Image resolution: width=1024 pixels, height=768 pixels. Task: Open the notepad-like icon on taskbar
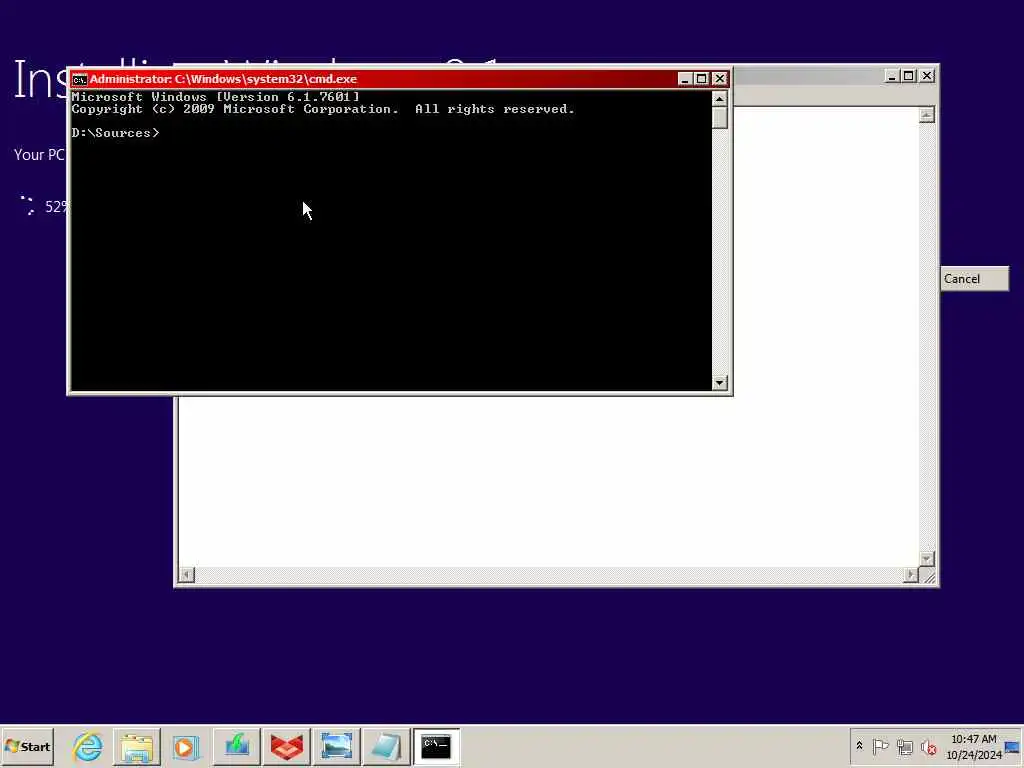pyautogui.click(x=385, y=746)
